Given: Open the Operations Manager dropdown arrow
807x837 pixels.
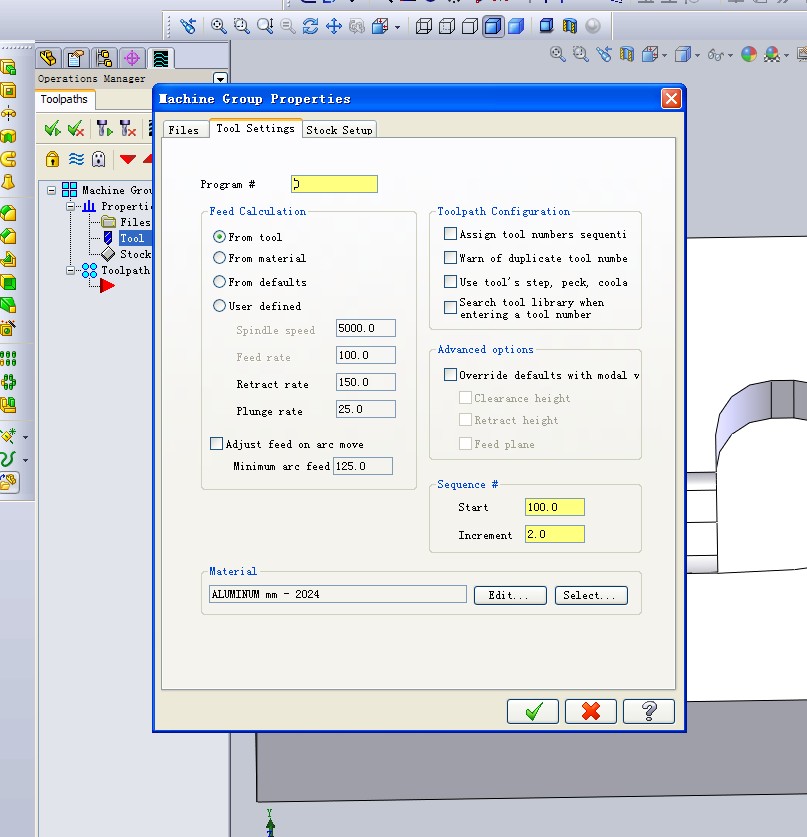Looking at the screenshot, I should (220, 79).
